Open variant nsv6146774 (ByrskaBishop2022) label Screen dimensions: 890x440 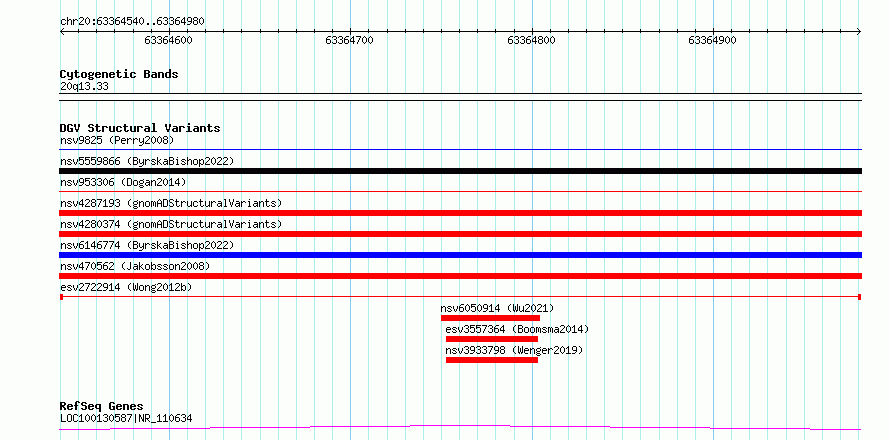(147, 245)
